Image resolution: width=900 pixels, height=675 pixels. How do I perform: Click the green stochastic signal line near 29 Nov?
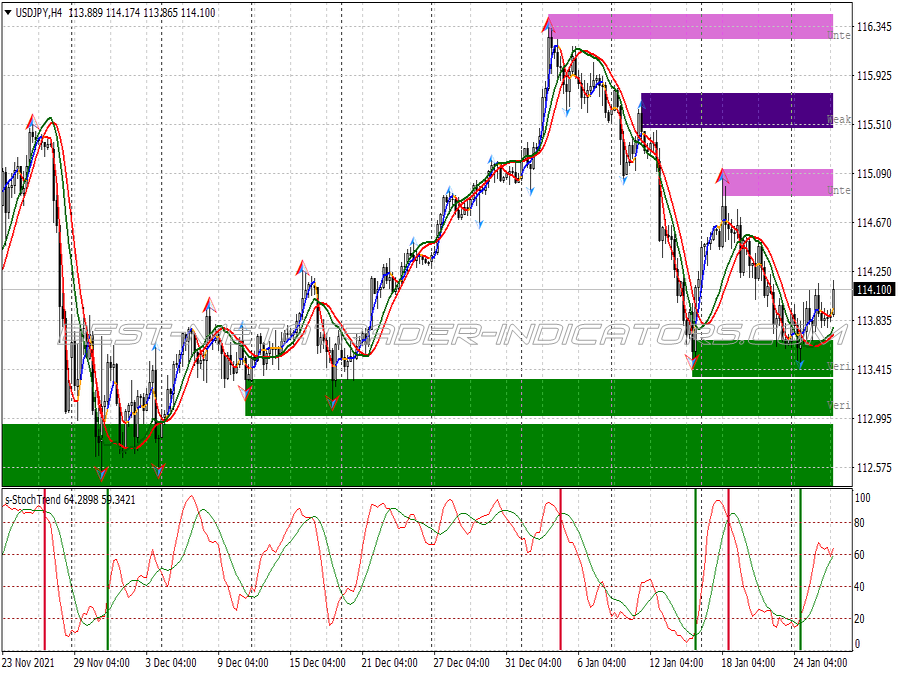click(107, 569)
